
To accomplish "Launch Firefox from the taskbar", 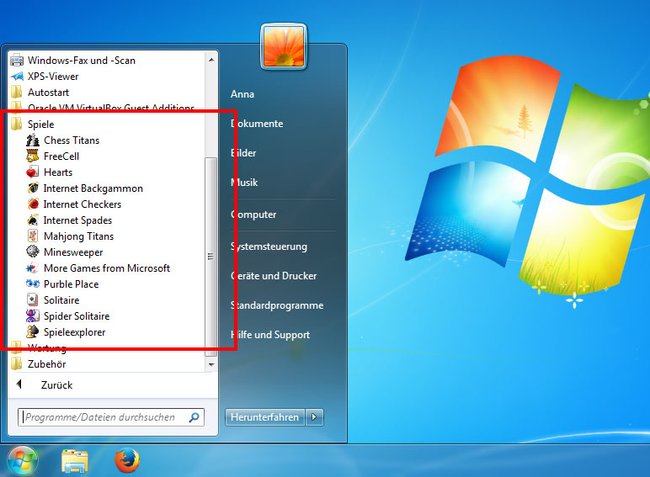I will coord(127,460).
